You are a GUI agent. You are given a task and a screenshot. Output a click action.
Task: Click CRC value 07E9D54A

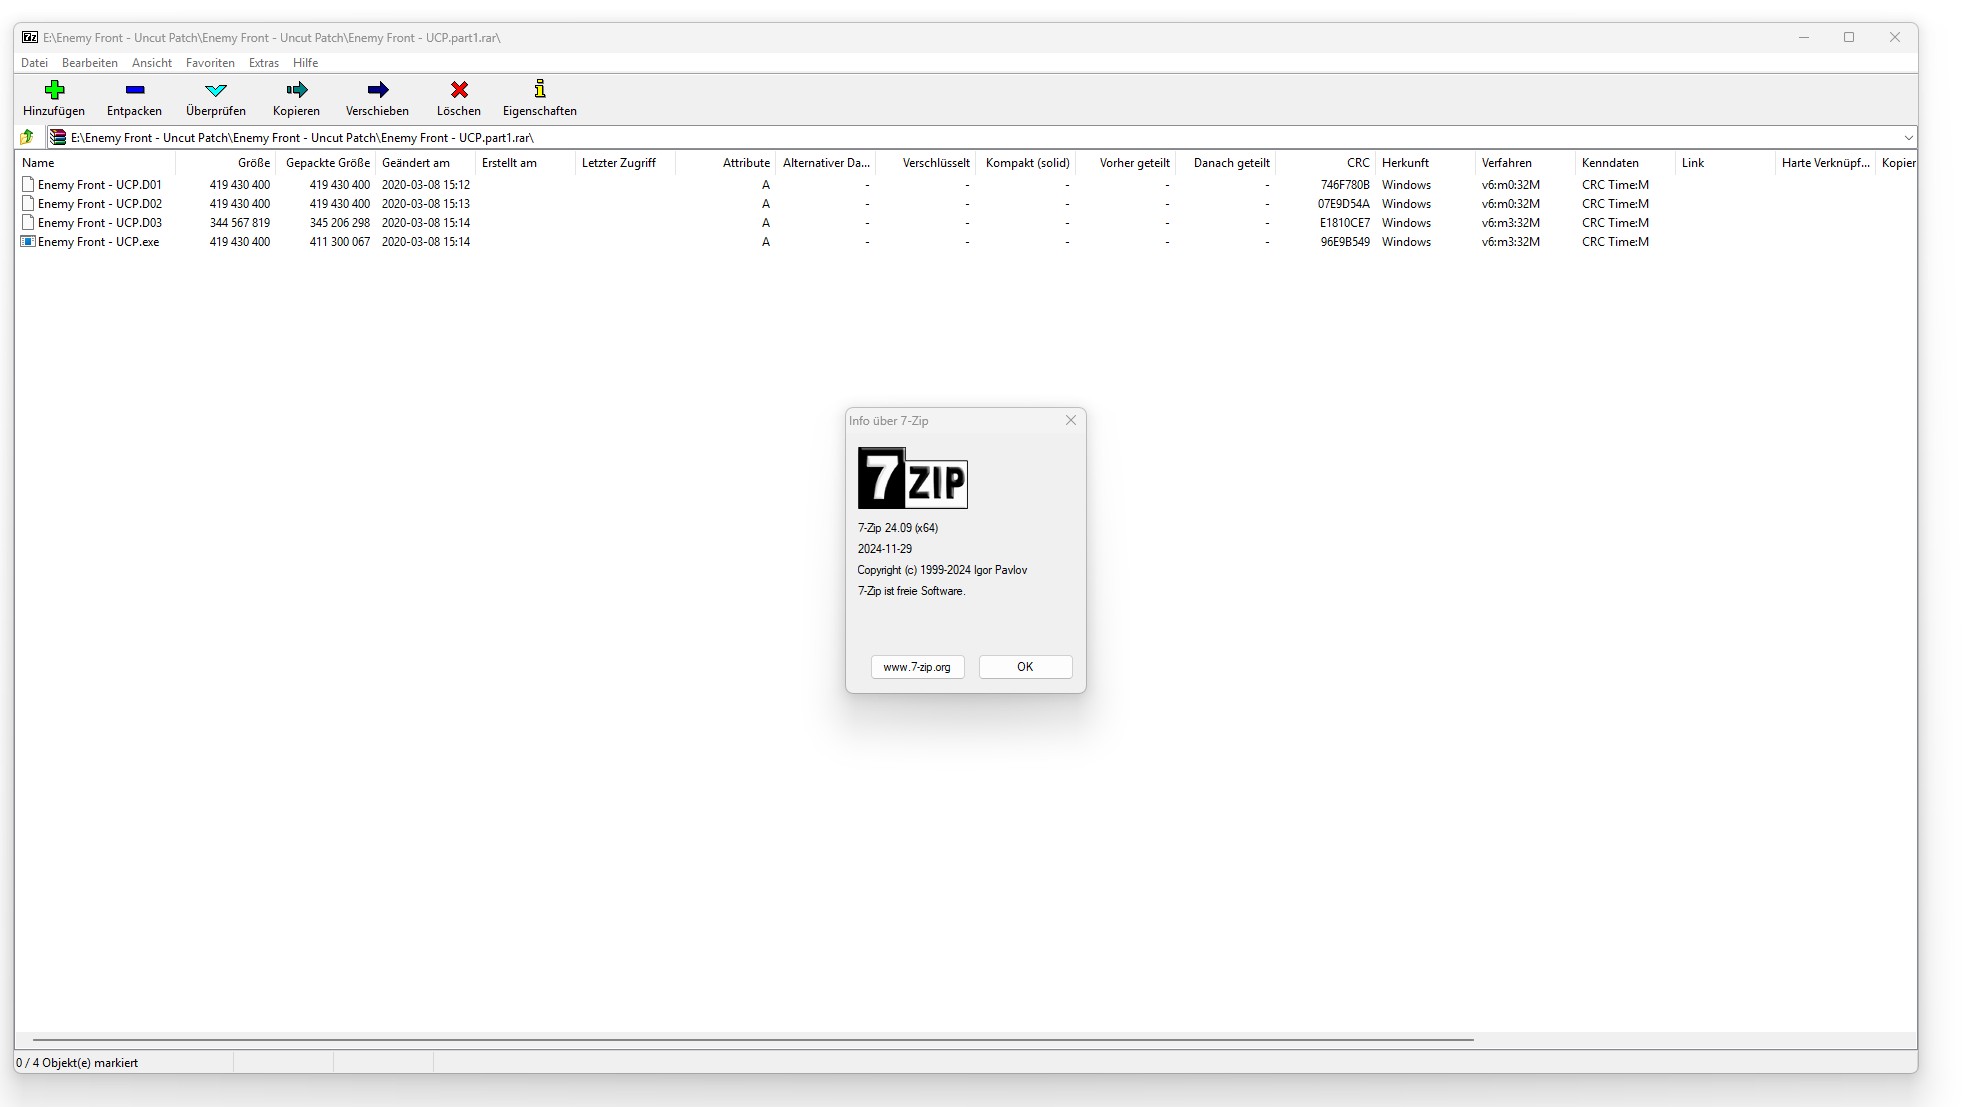coord(1344,204)
